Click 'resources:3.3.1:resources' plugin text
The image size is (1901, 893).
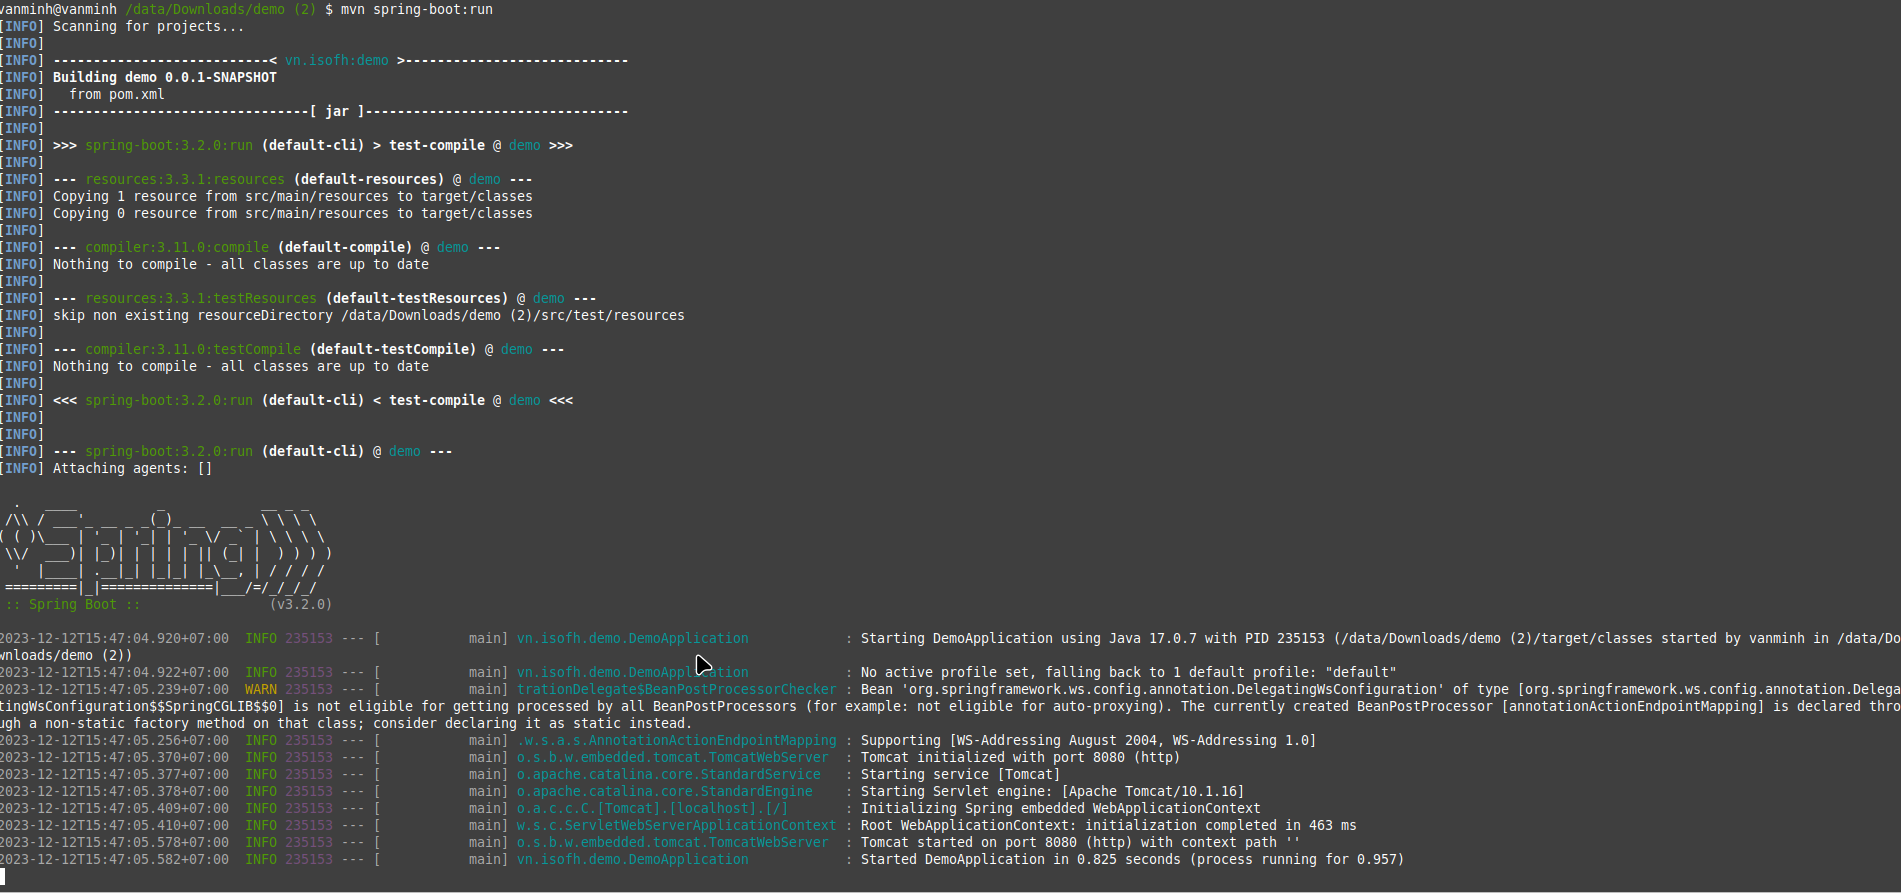[x=185, y=179]
